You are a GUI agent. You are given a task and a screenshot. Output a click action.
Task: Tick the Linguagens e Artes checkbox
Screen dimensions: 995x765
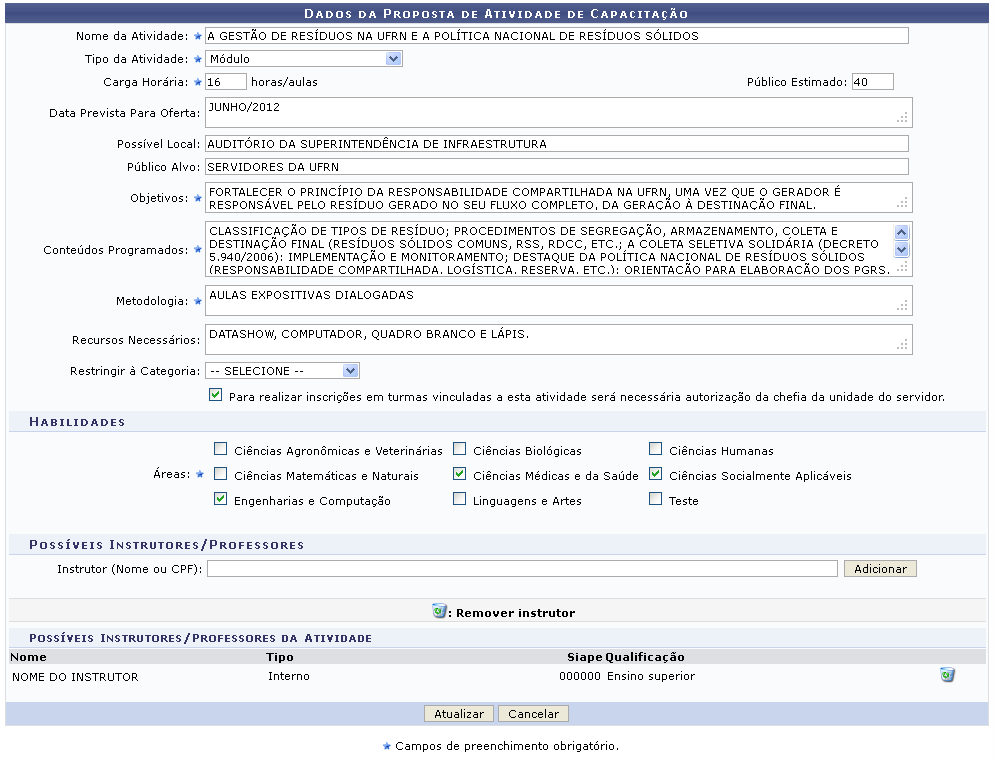click(460, 500)
